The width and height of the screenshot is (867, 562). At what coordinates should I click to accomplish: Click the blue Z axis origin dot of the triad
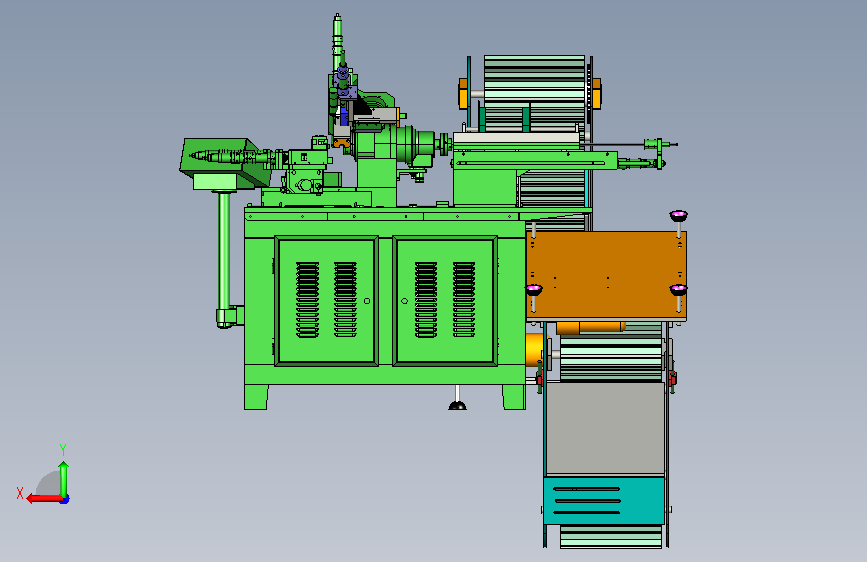pyautogui.click(x=65, y=500)
